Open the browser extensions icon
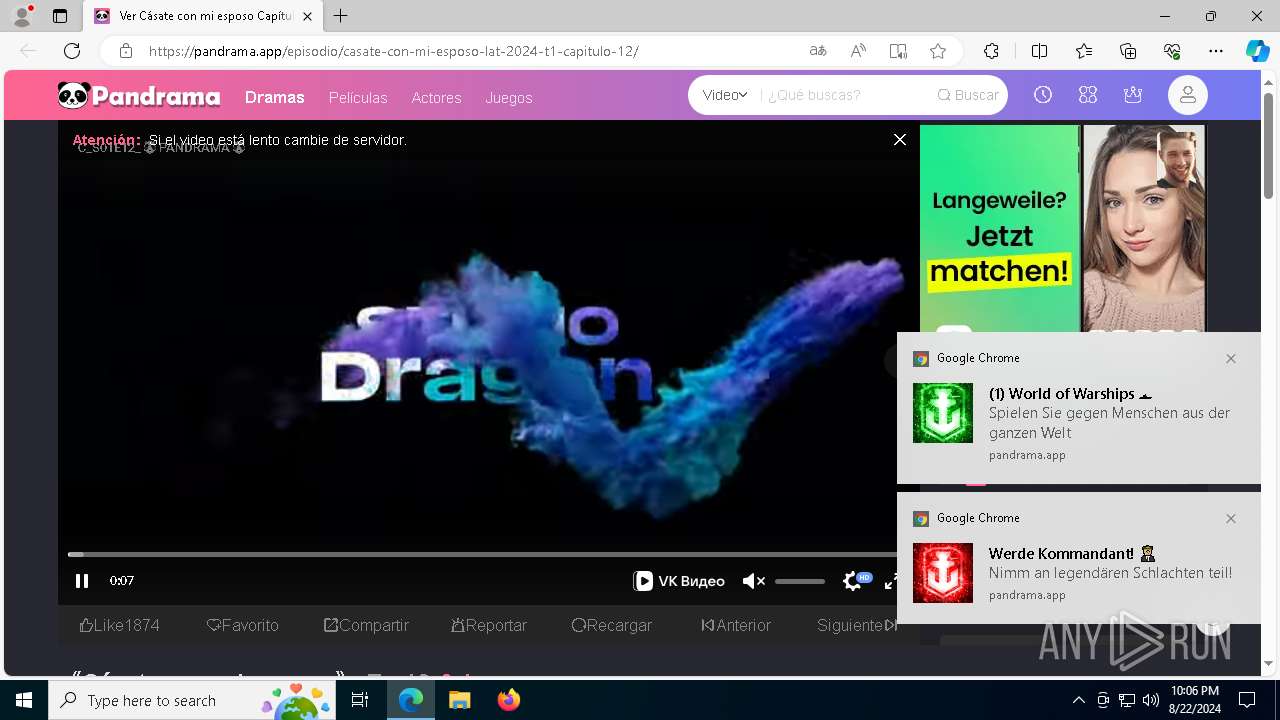 (991, 51)
